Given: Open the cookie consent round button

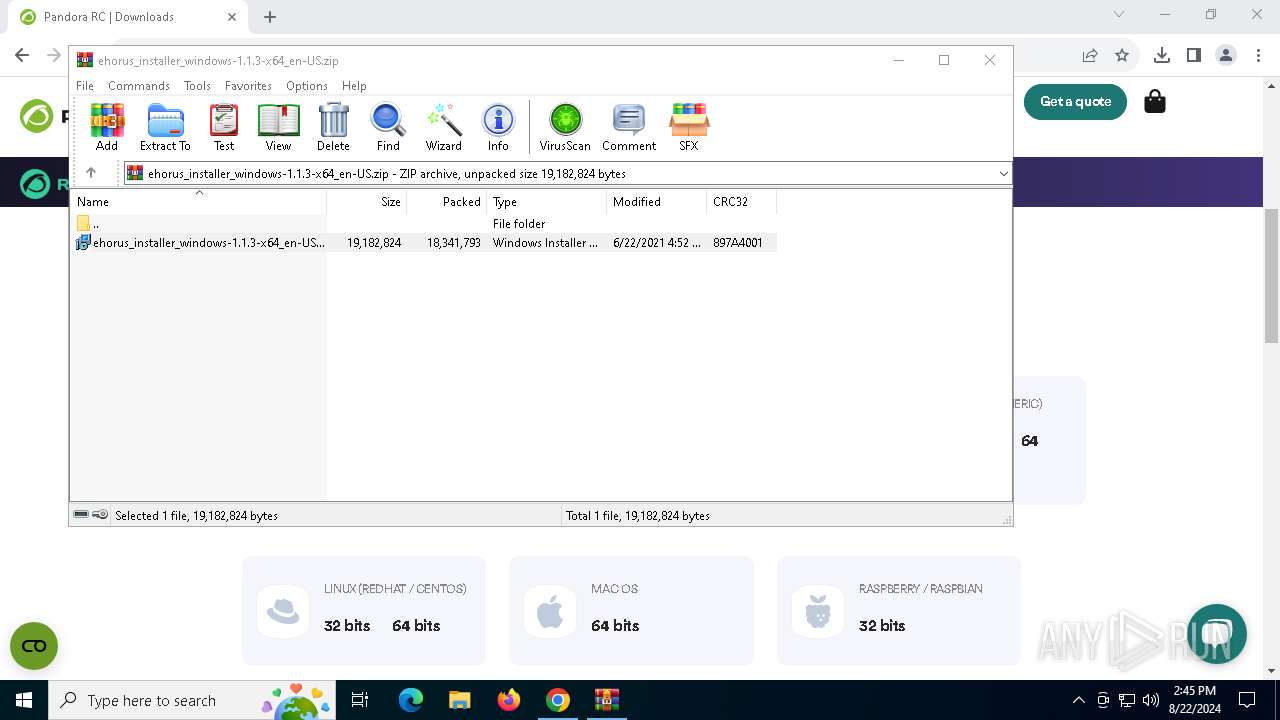Looking at the screenshot, I should [34, 646].
